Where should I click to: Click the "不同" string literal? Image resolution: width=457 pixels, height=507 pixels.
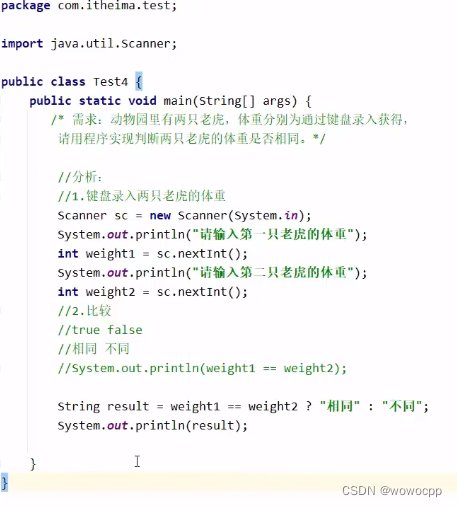pyautogui.click(x=402, y=406)
